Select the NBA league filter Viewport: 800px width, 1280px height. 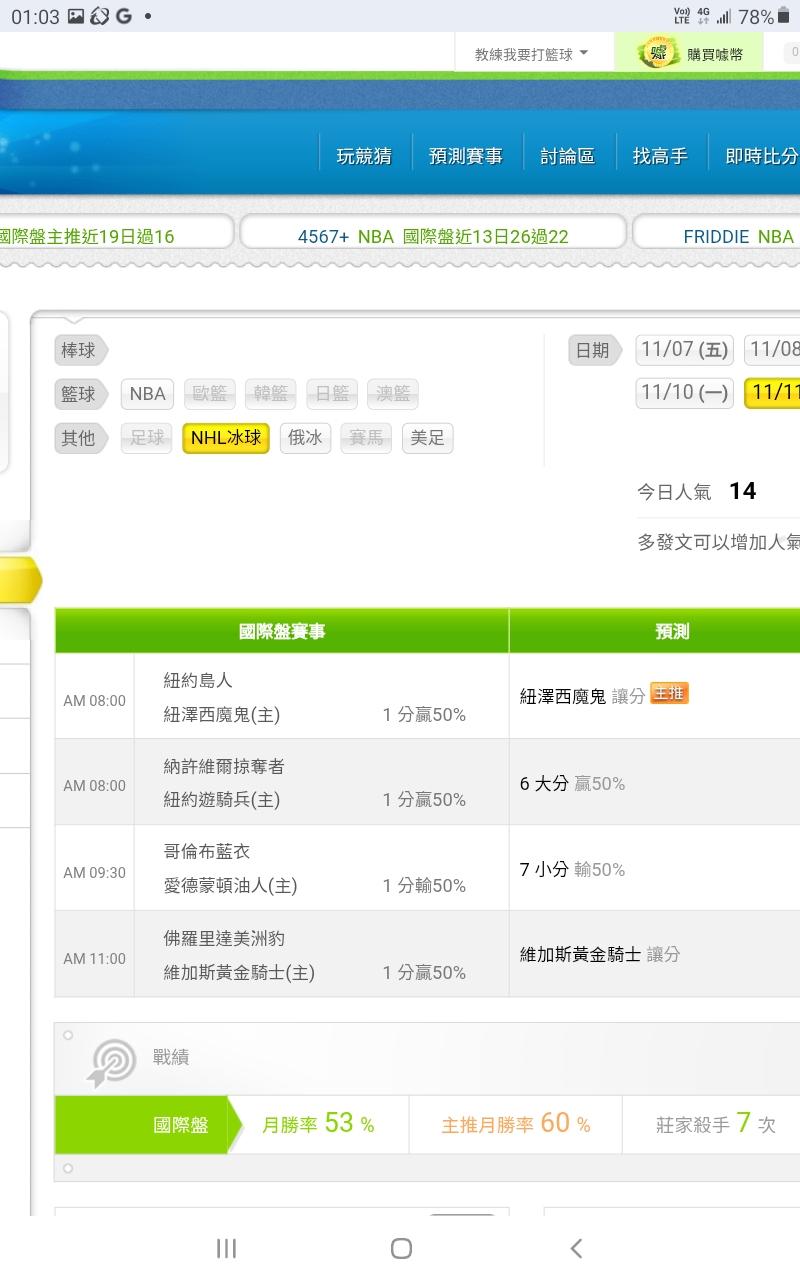pos(147,394)
